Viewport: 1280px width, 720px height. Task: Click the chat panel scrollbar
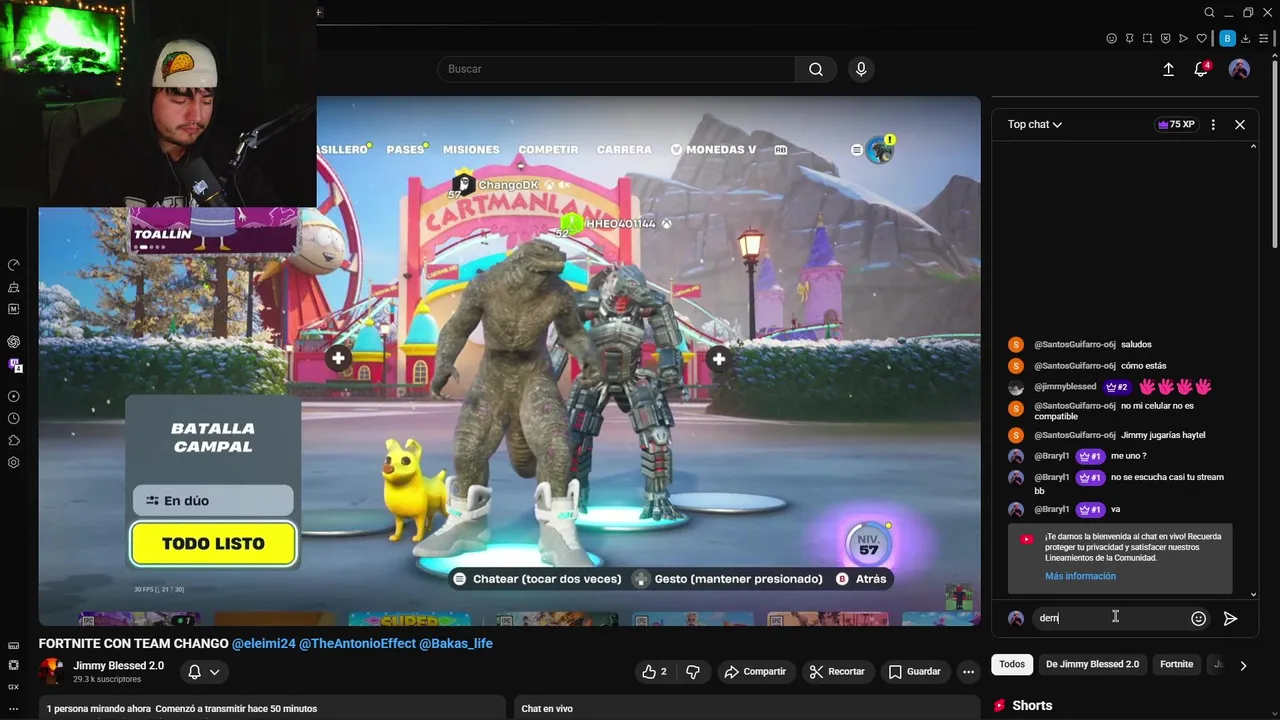point(1254,370)
